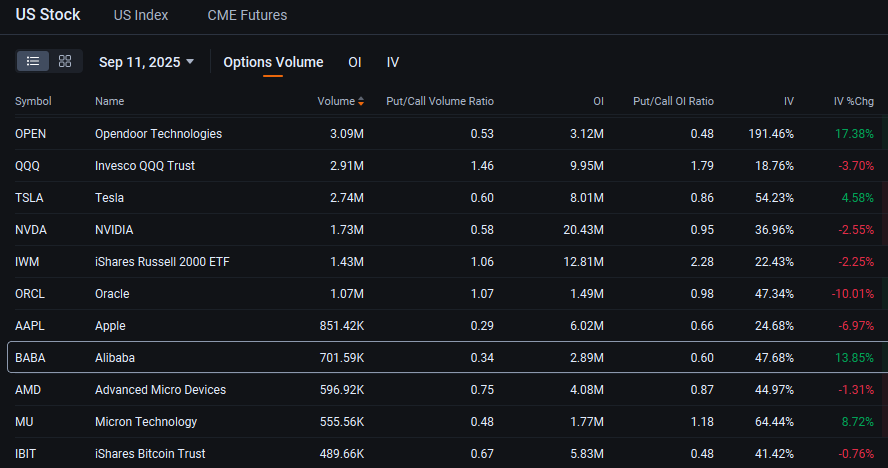Open the AMD ticker symbol
The width and height of the screenshot is (888, 468).
28,390
